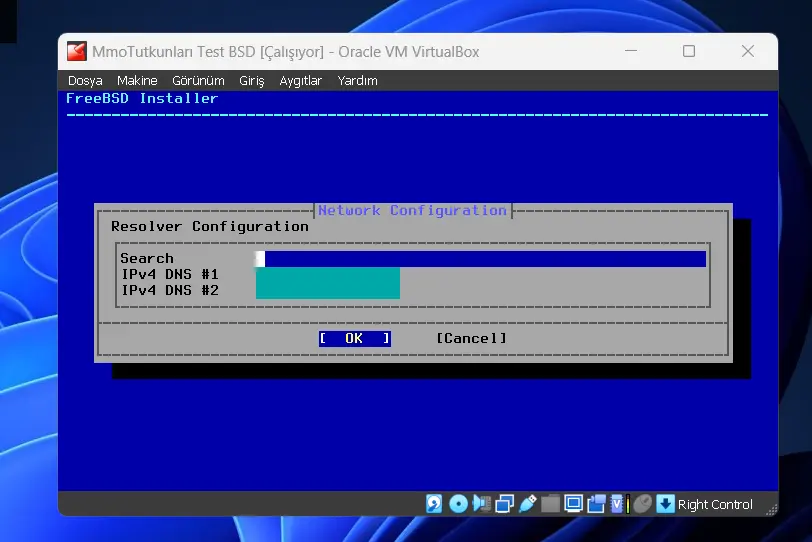Click the window resize grip corner
The image size is (812, 542).
pos(771,509)
